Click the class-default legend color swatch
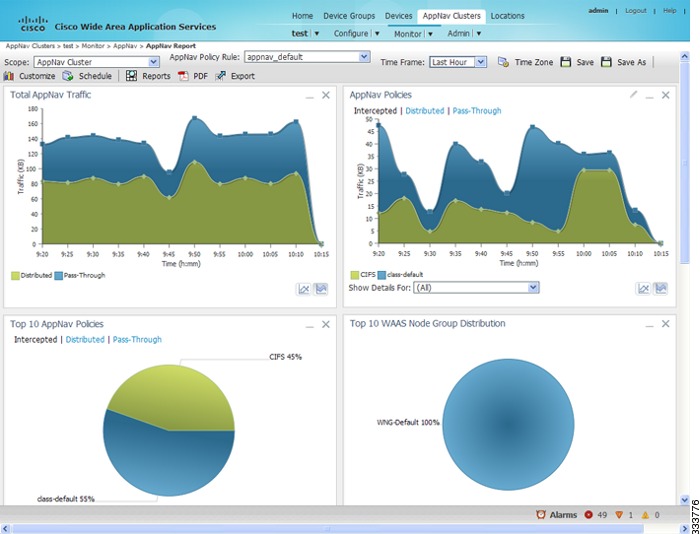Image resolution: width=700 pixels, height=534 pixels. click(382, 275)
